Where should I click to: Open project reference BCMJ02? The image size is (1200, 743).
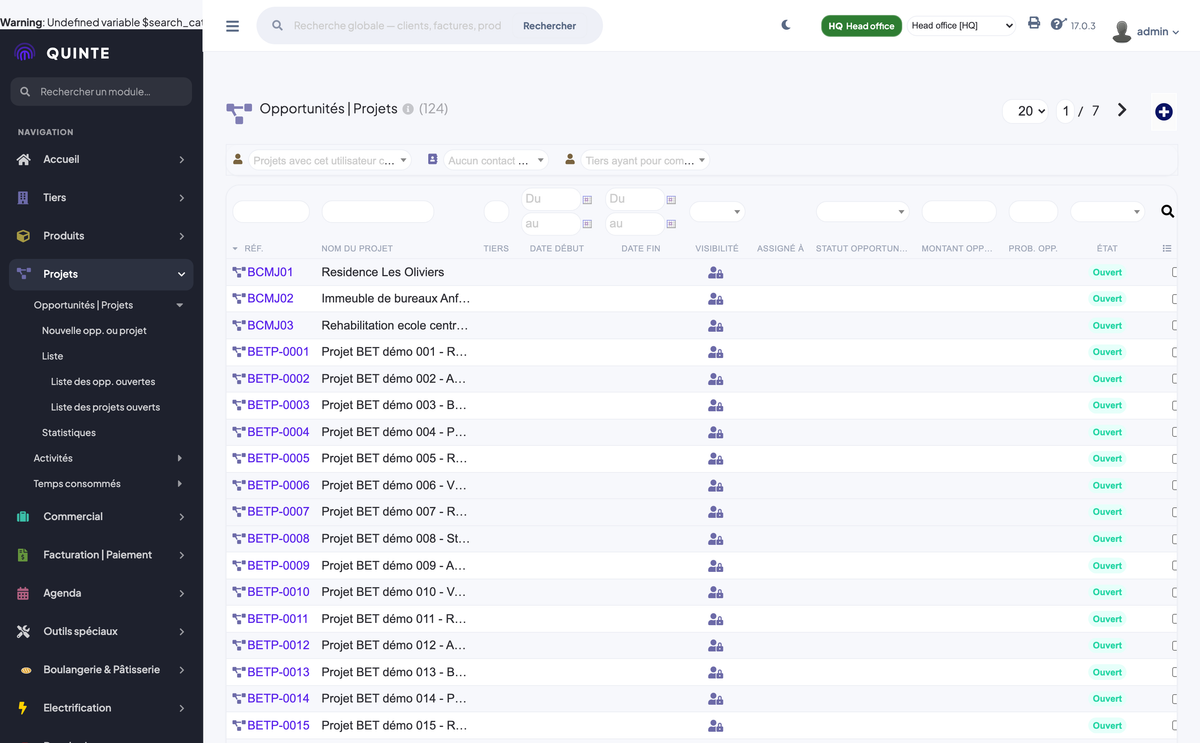click(270, 298)
